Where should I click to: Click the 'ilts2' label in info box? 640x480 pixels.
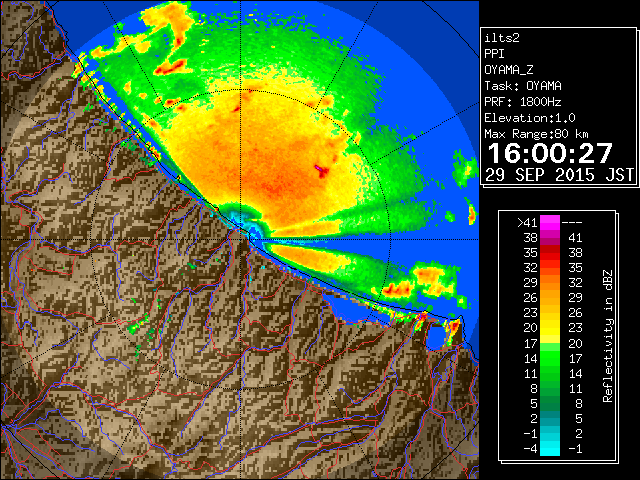502,38
